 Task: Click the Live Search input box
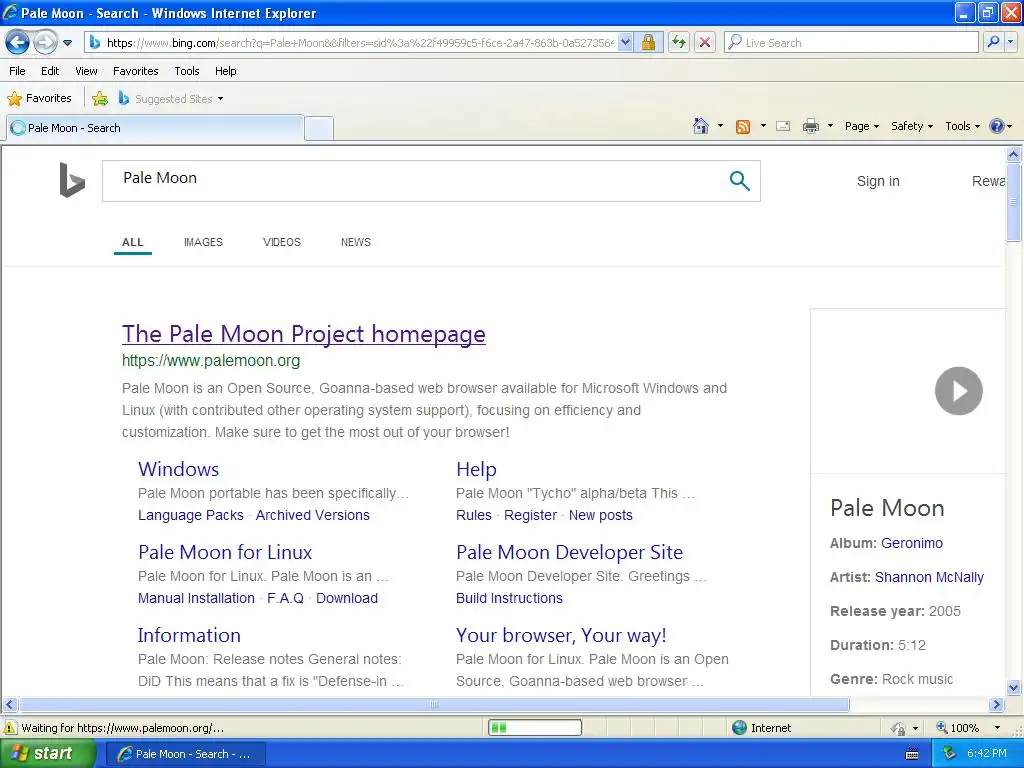tap(850, 42)
